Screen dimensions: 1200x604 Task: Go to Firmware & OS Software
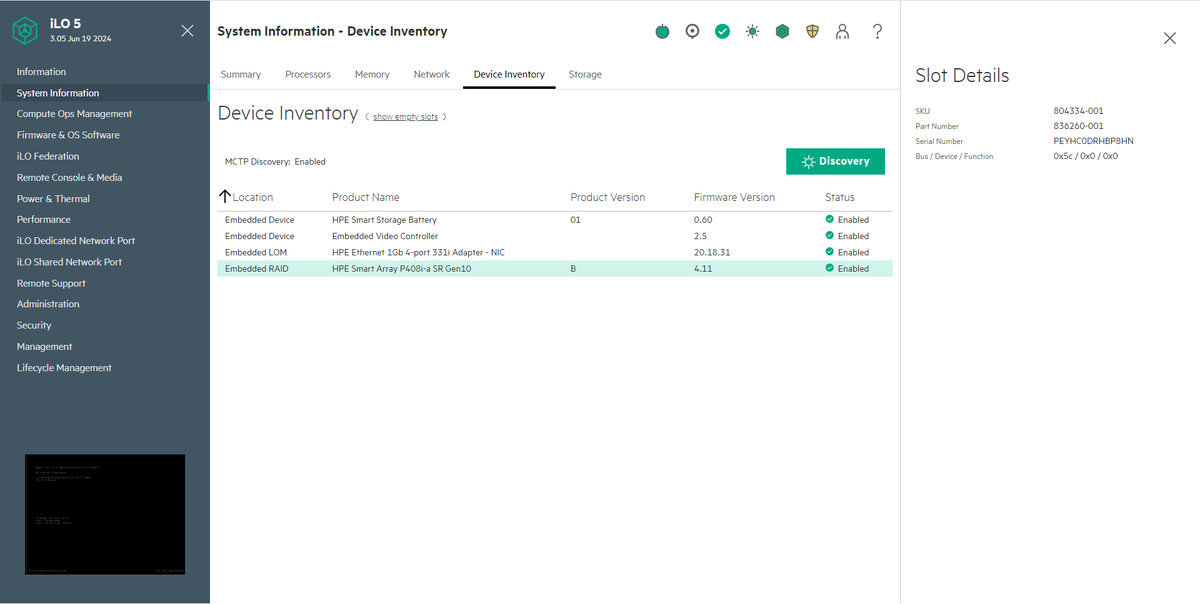[x=68, y=135]
